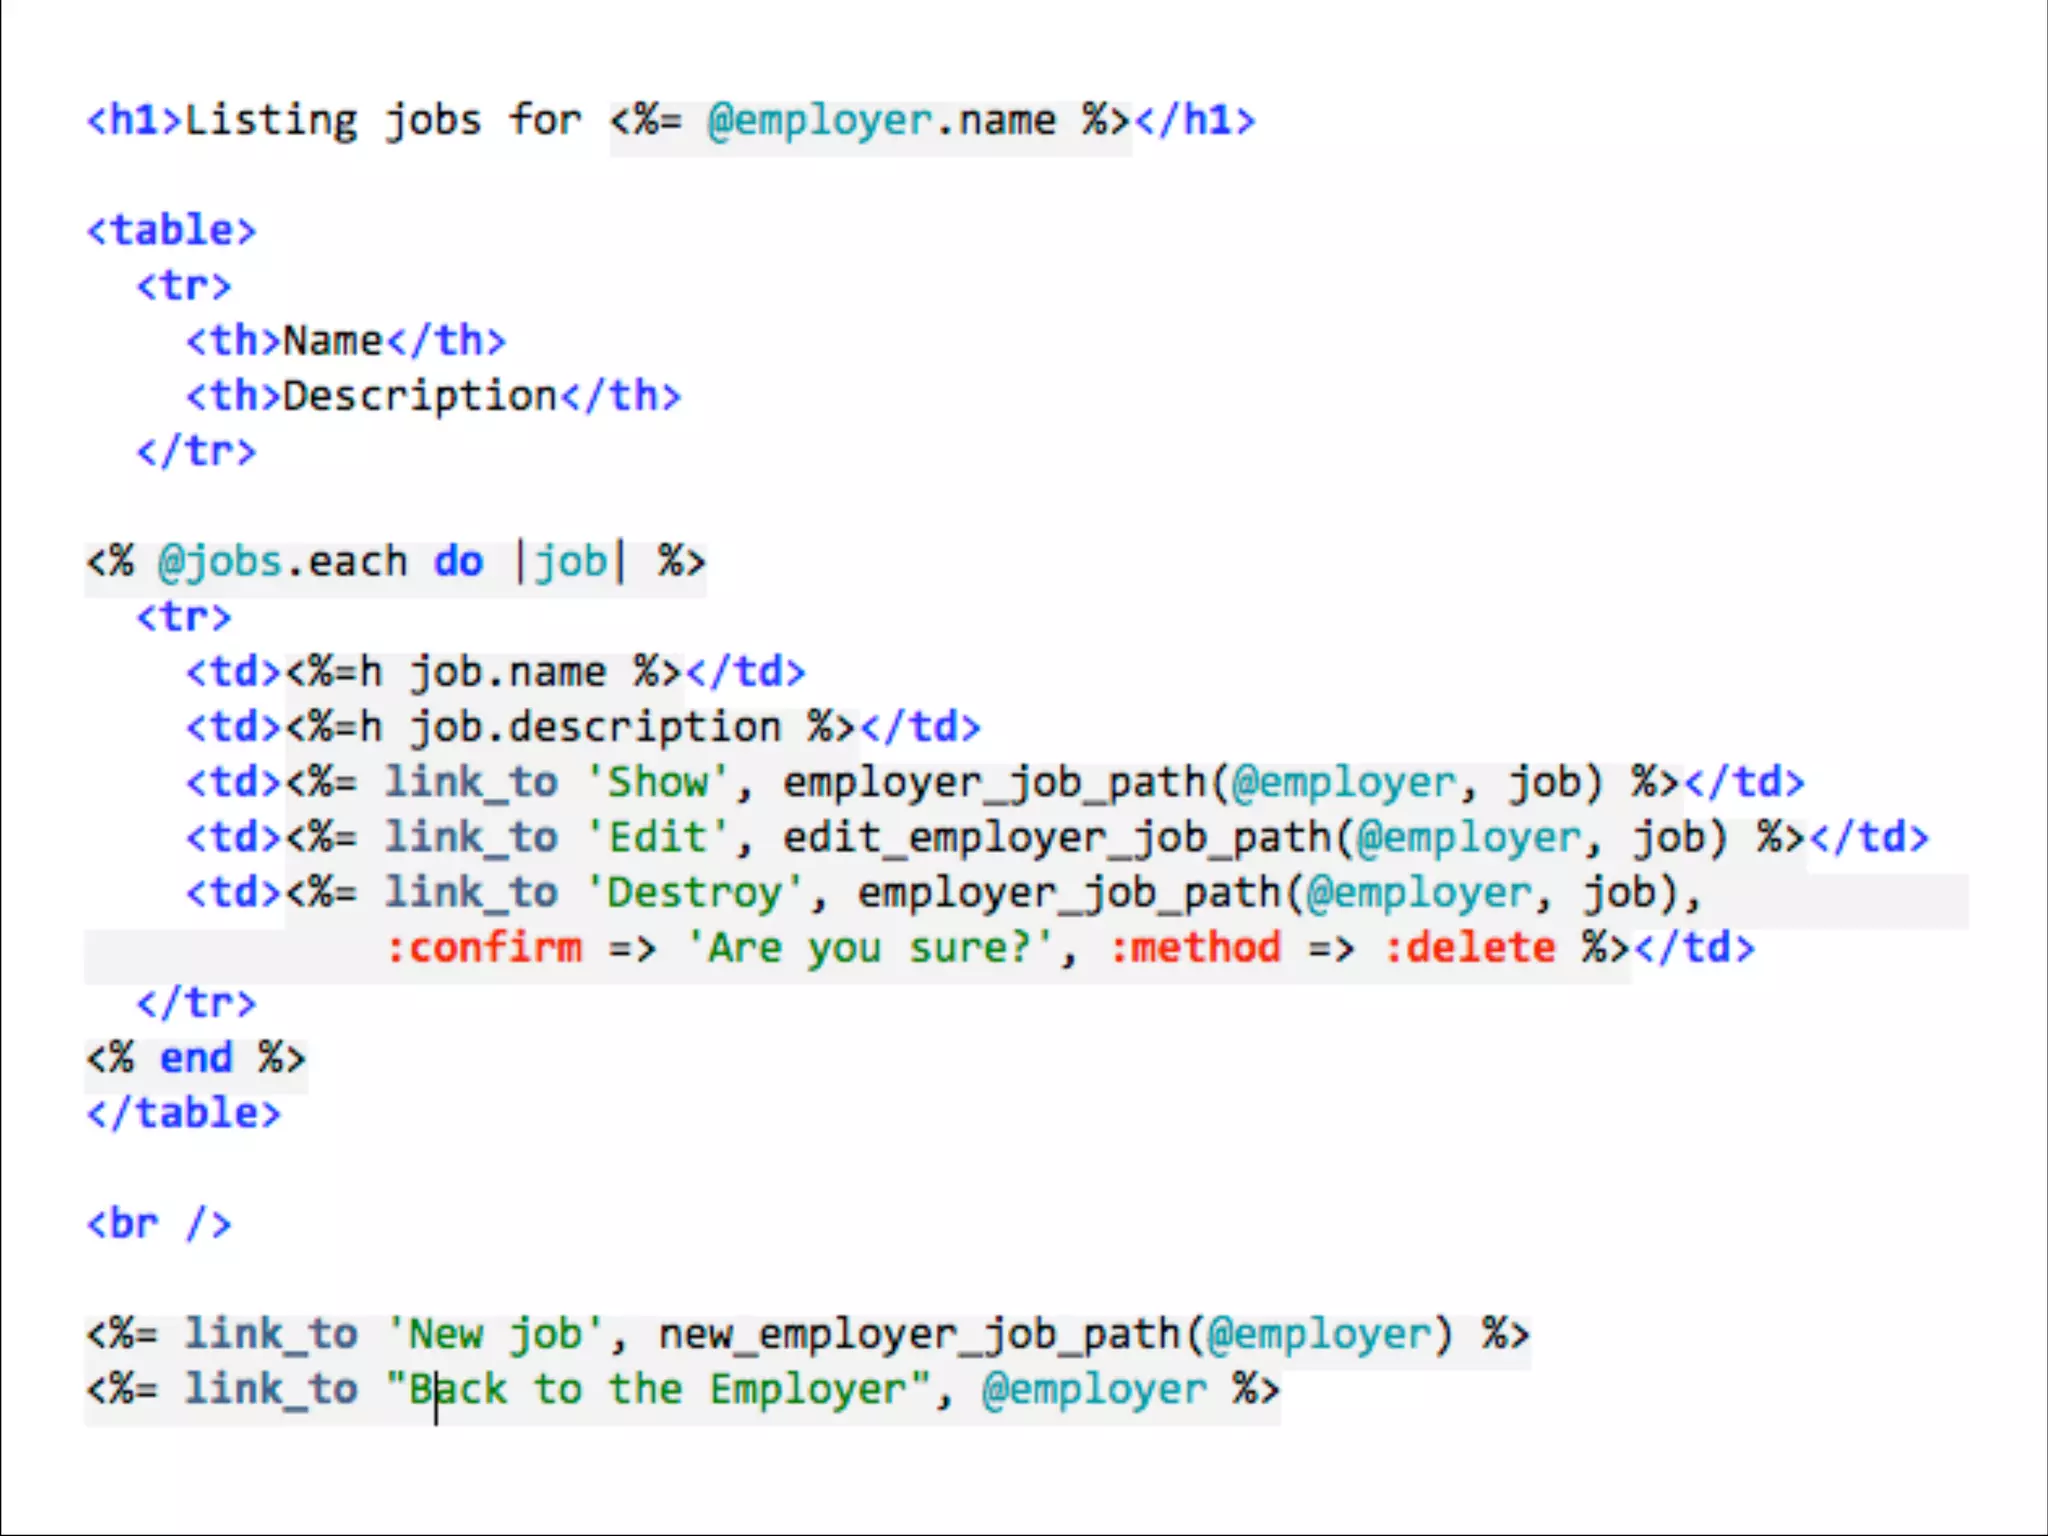Click the ':method' symbol
The height and width of the screenshot is (1536, 2048).
tap(1194, 947)
